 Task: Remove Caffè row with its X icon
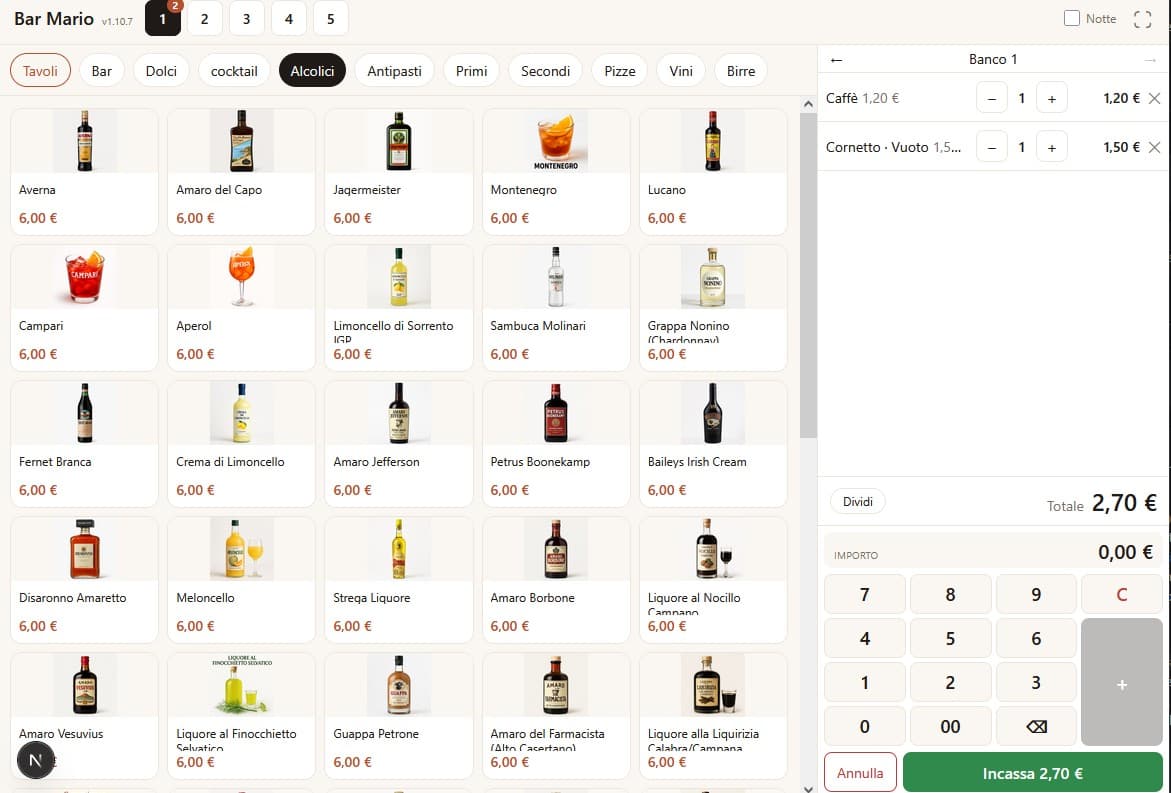point(1154,98)
